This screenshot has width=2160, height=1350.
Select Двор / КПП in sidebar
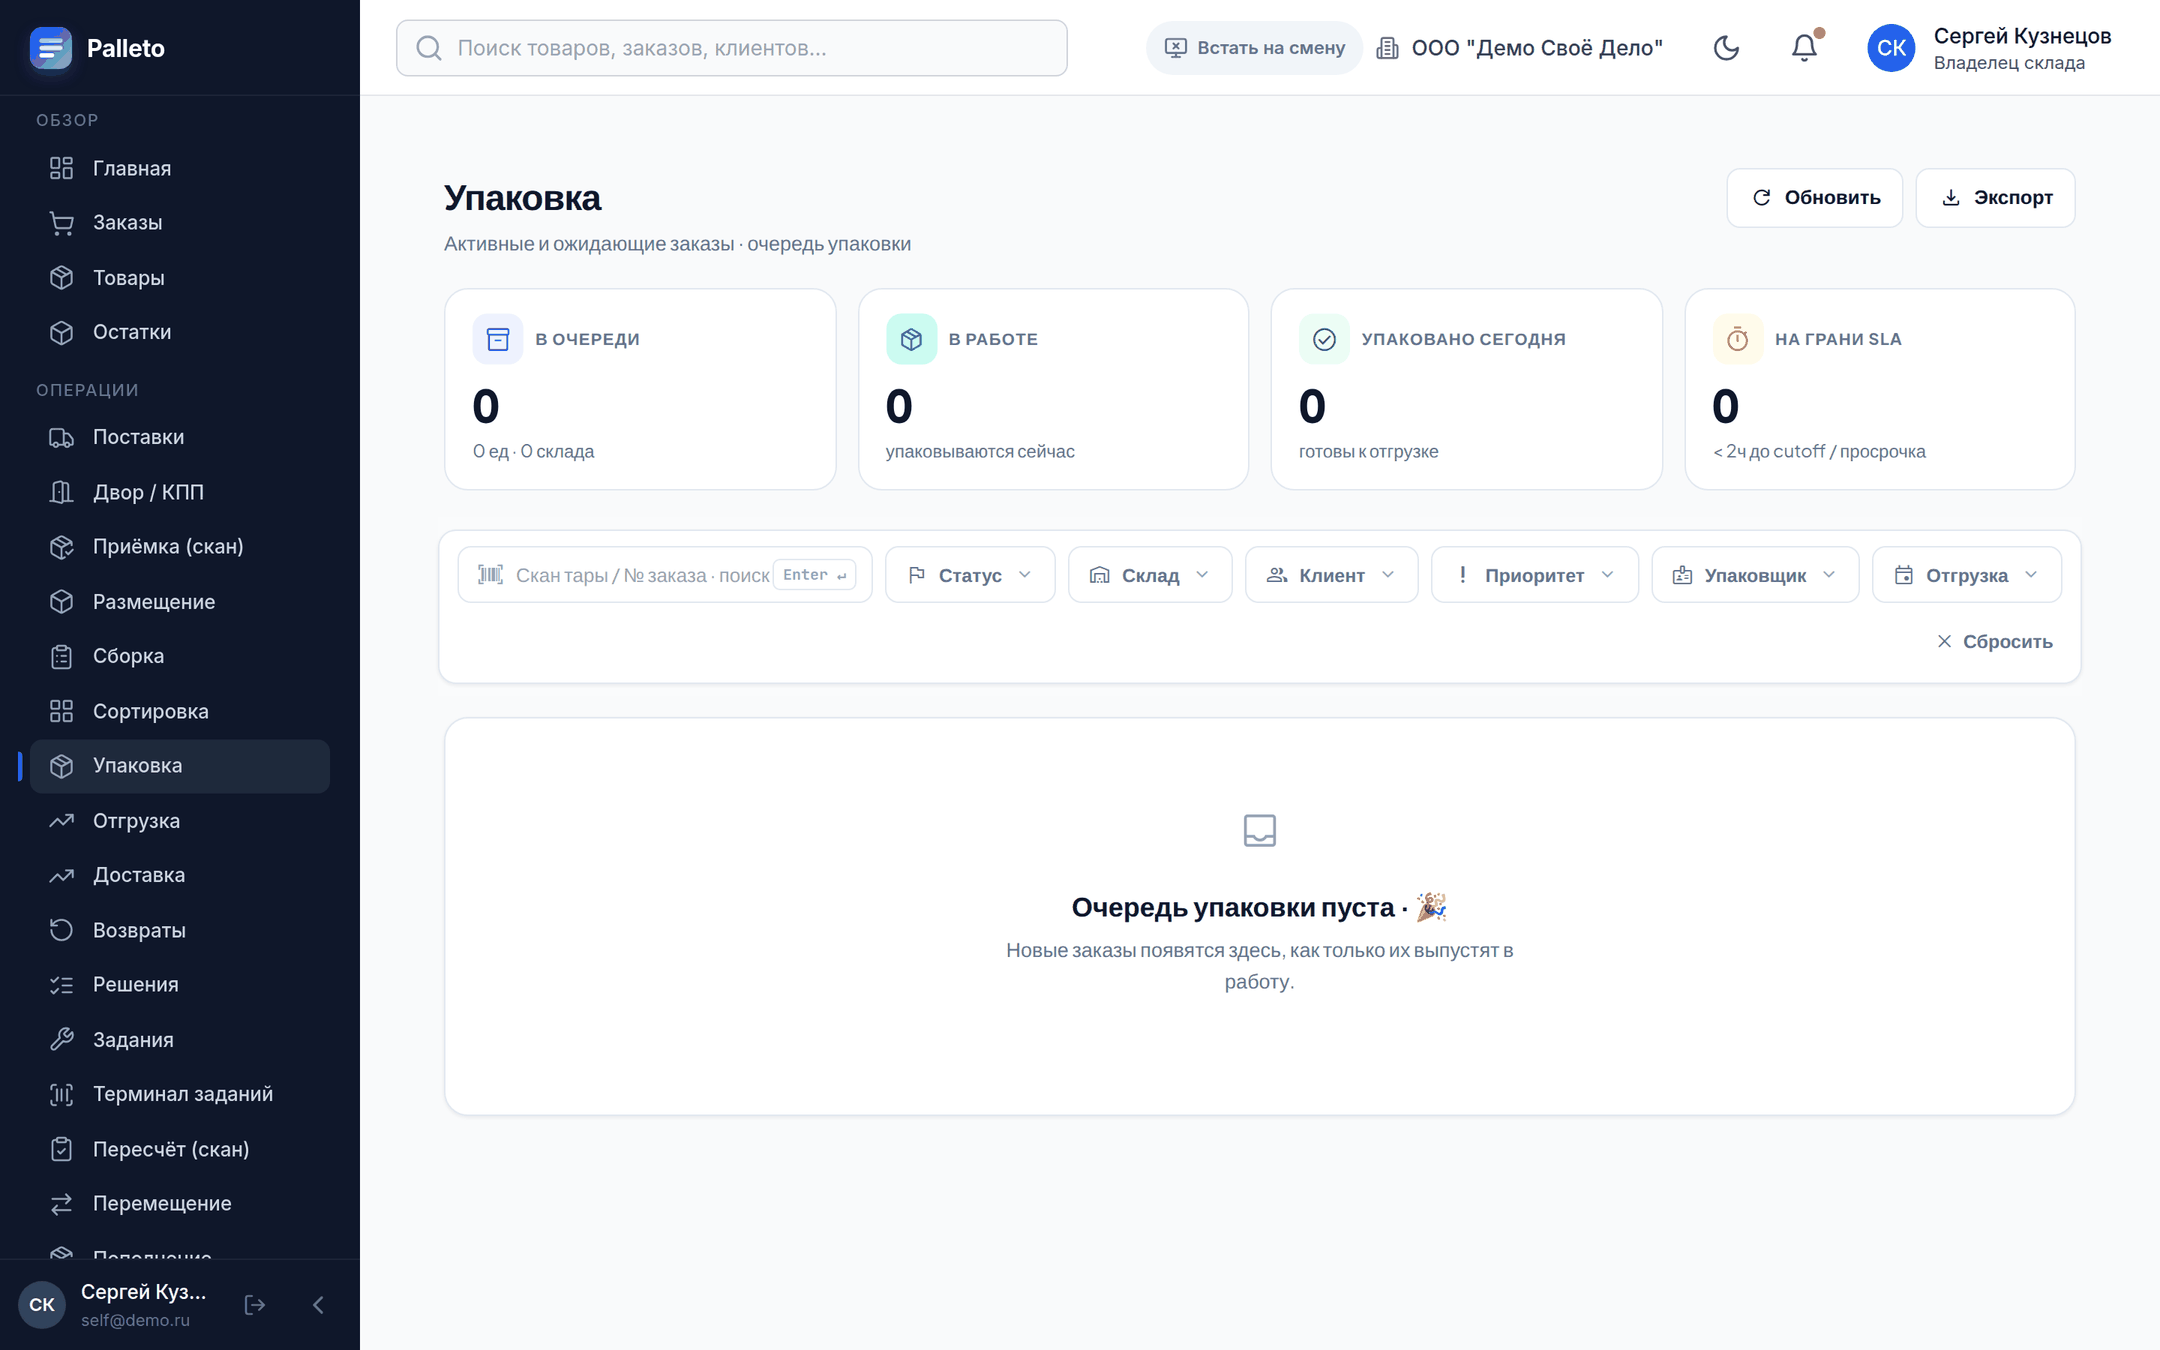pos(180,492)
